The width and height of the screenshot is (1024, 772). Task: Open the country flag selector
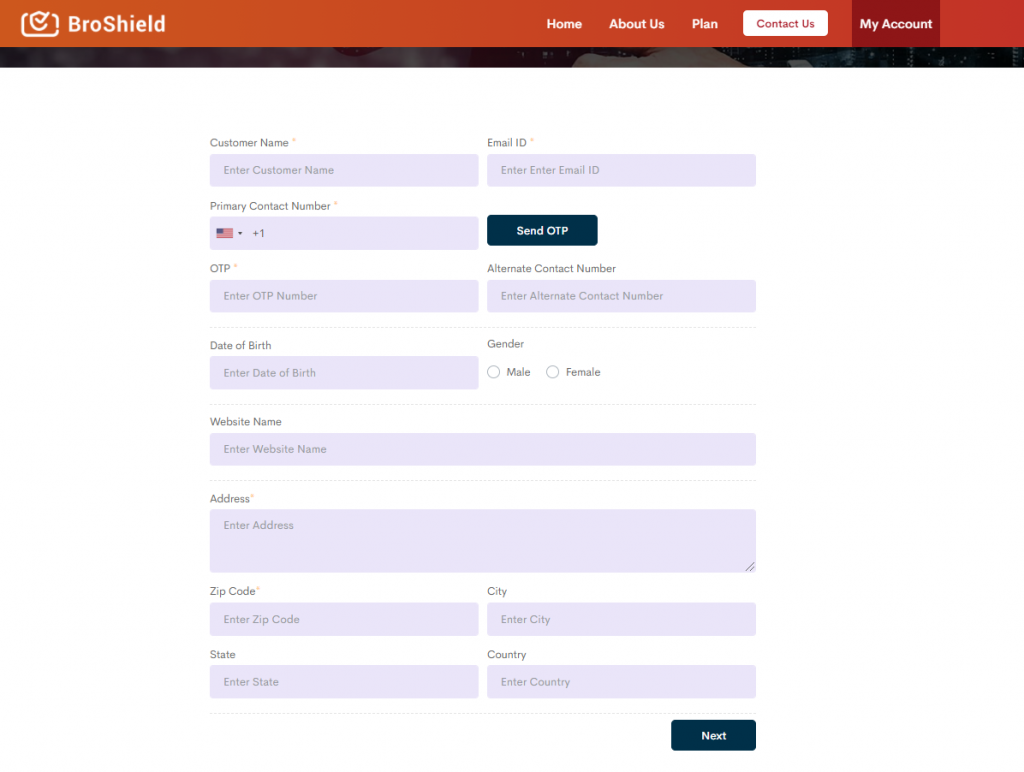tap(229, 233)
